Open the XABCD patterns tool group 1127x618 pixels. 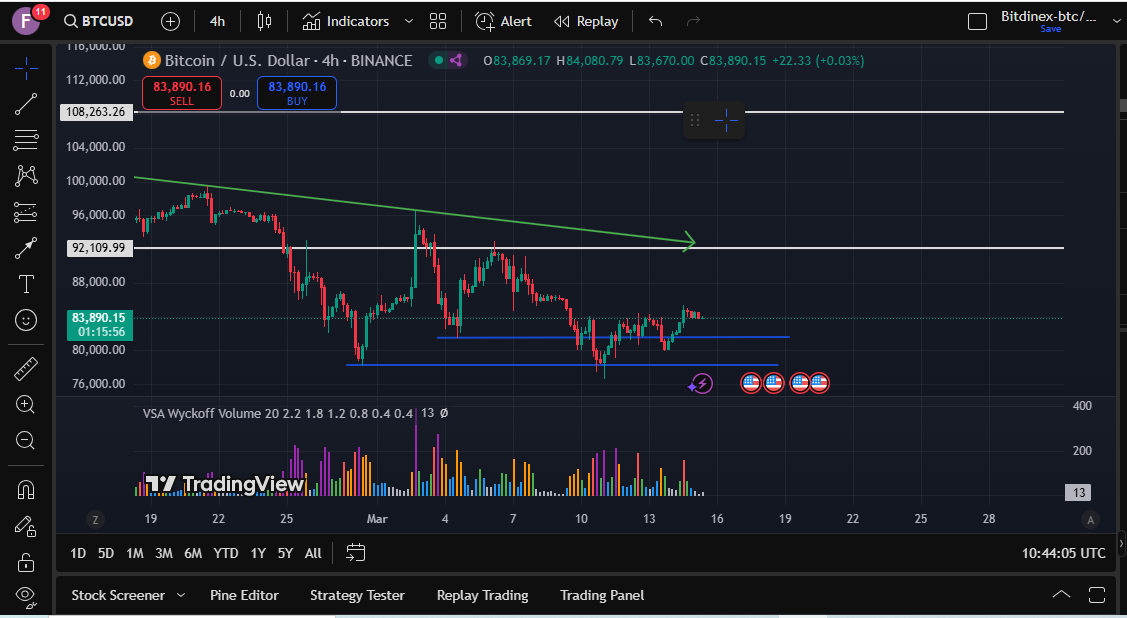(26, 175)
